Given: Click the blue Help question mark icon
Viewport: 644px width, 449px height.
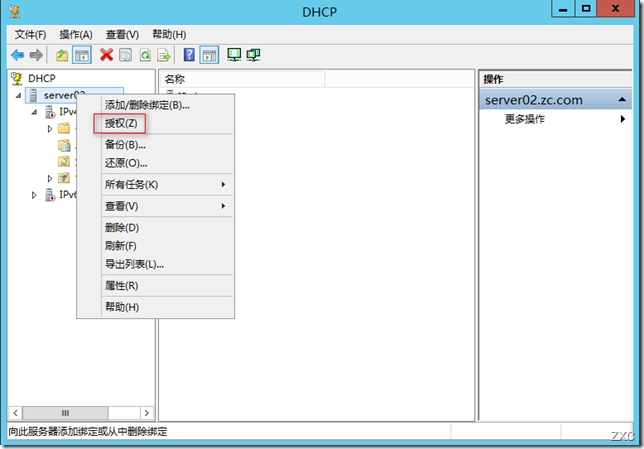Looking at the screenshot, I should pyautogui.click(x=189, y=55).
